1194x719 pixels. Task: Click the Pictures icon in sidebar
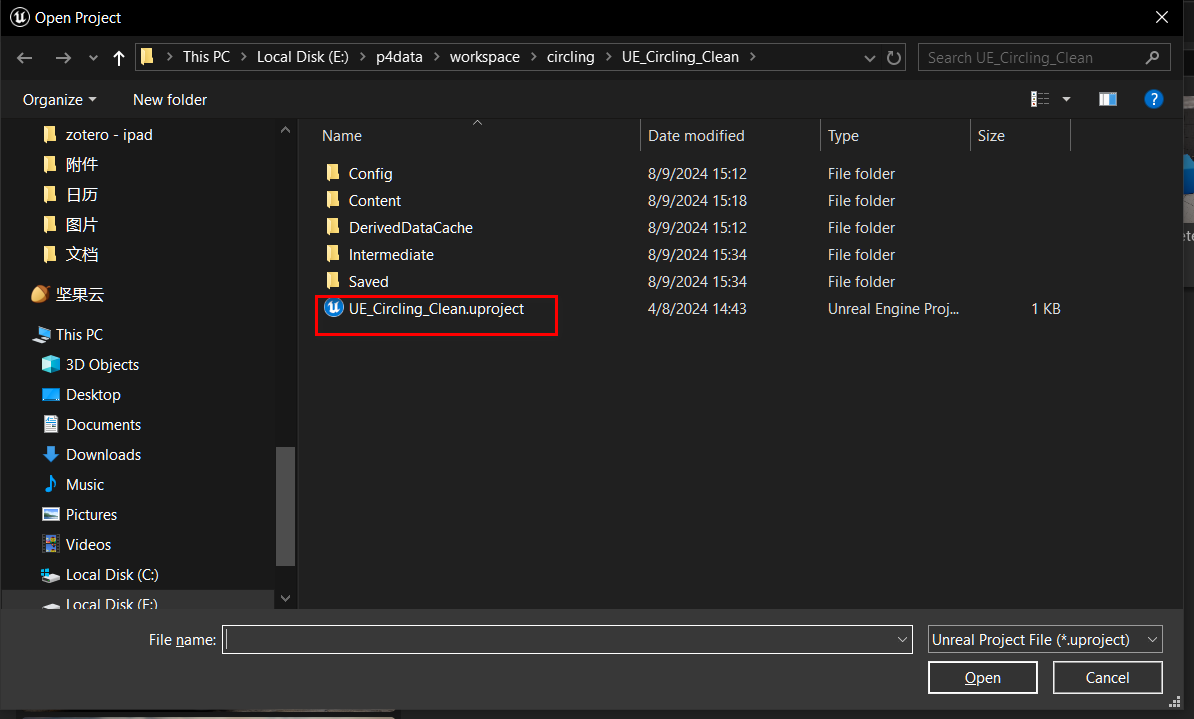tap(50, 514)
